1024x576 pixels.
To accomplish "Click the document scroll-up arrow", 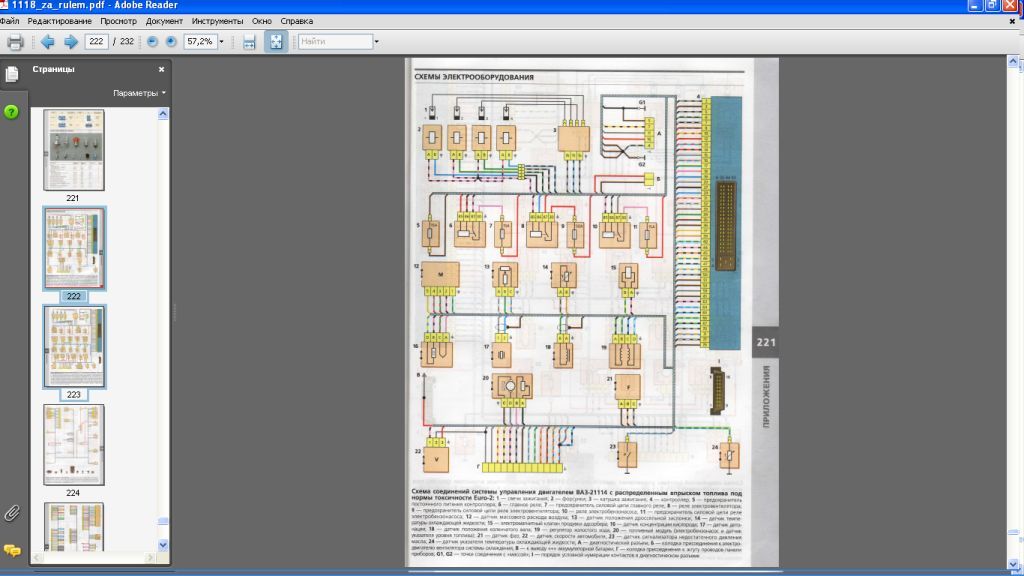I will click(1013, 62).
